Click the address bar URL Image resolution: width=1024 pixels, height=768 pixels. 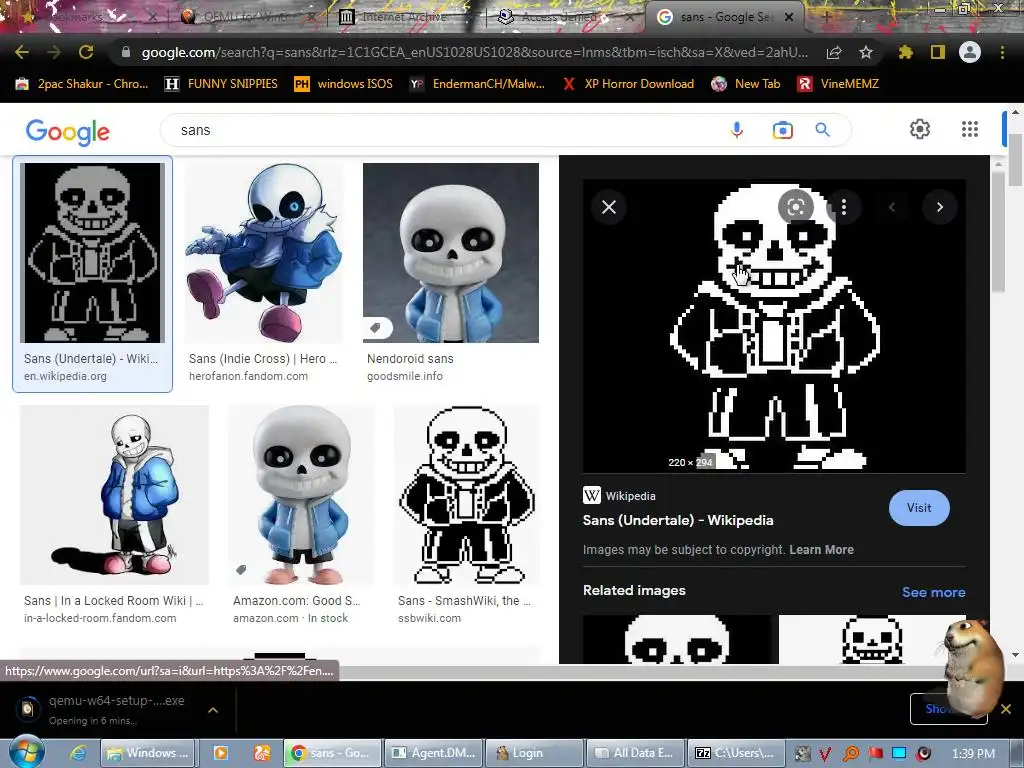coord(474,52)
